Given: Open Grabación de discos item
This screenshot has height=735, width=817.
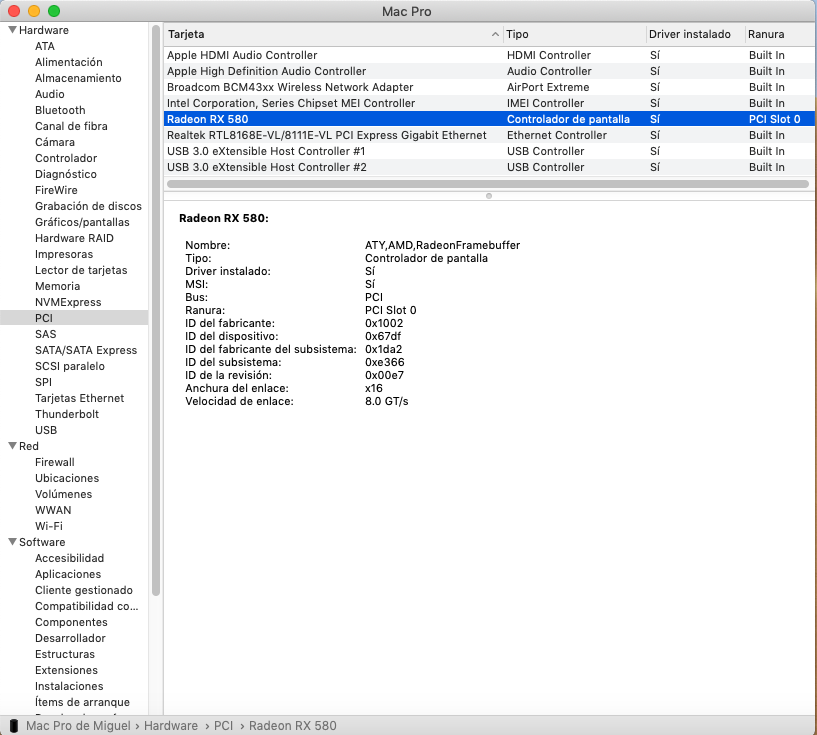Looking at the screenshot, I should [x=88, y=206].
